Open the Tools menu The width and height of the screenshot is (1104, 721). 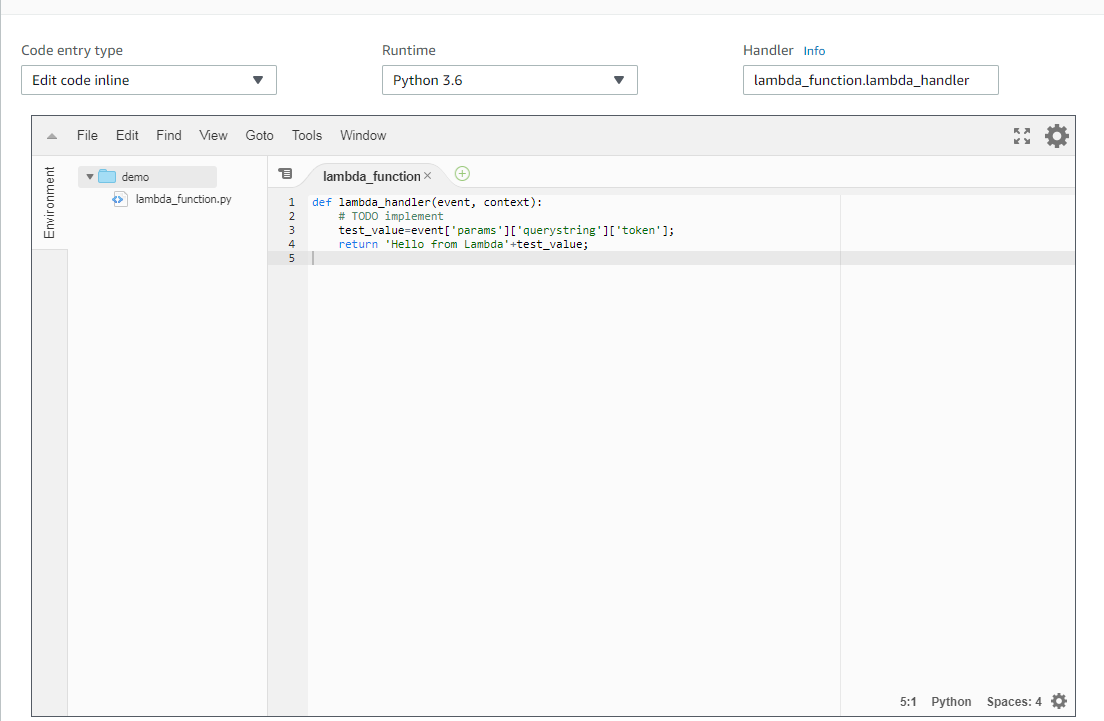point(306,135)
